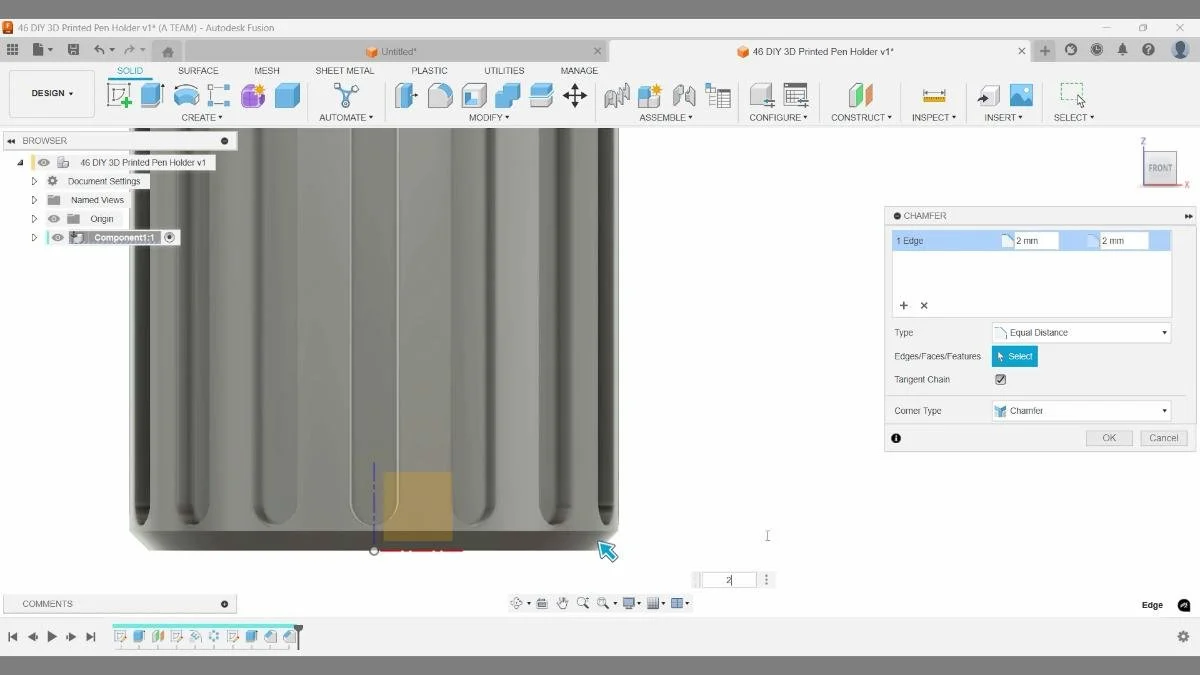The width and height of the screenshot is (1200, 675).
Task: Toggle visibility of the root document
Action: click(x=44, y=162)
